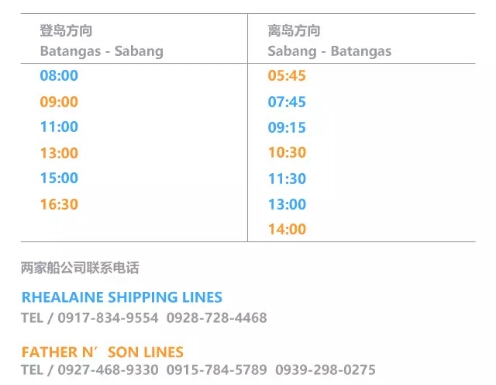Open the RHEALAINE SHIPPING LINES heading
The height and width of the screenshot is (385, 496).
pyautogui.click(x=122, y=297)
